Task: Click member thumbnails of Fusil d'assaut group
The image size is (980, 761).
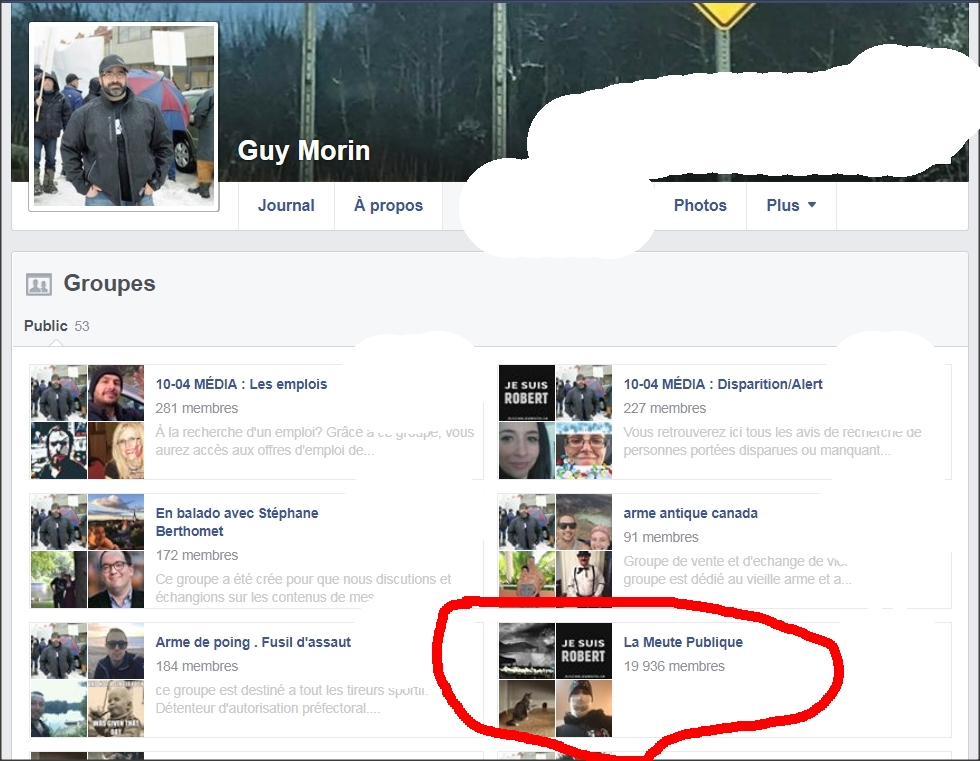Action: click(88, 680)
